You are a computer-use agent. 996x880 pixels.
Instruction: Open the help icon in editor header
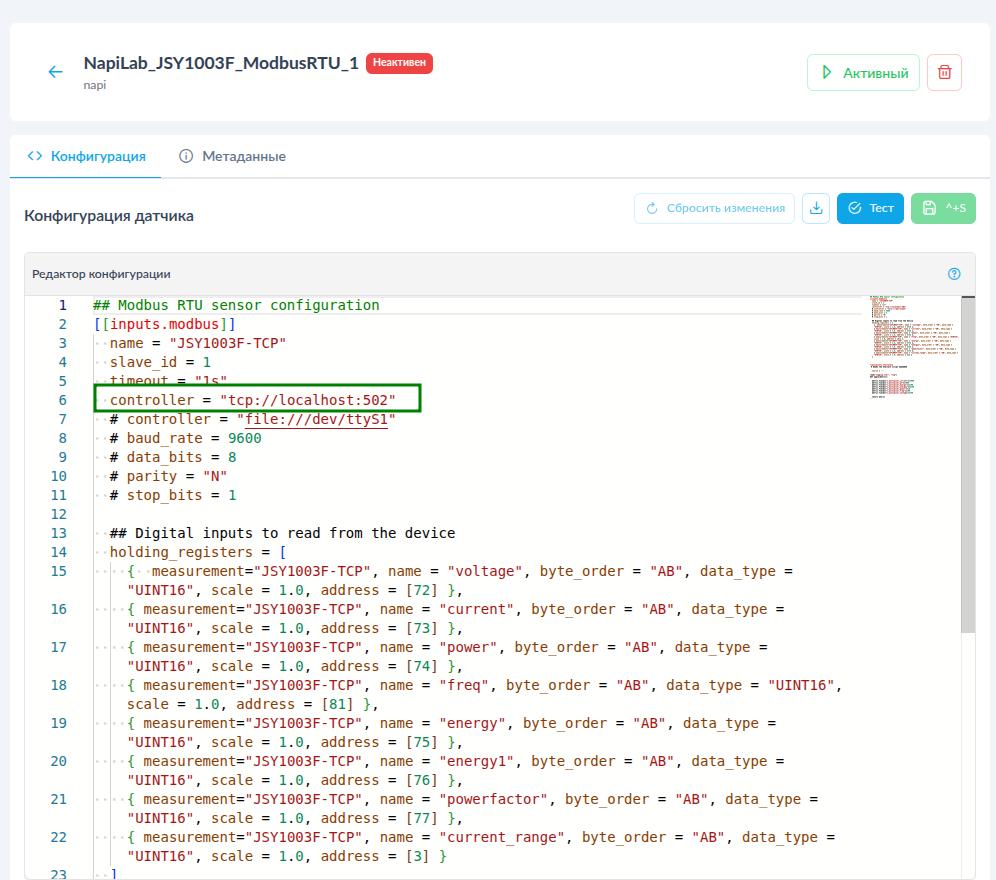coord(954,274)
